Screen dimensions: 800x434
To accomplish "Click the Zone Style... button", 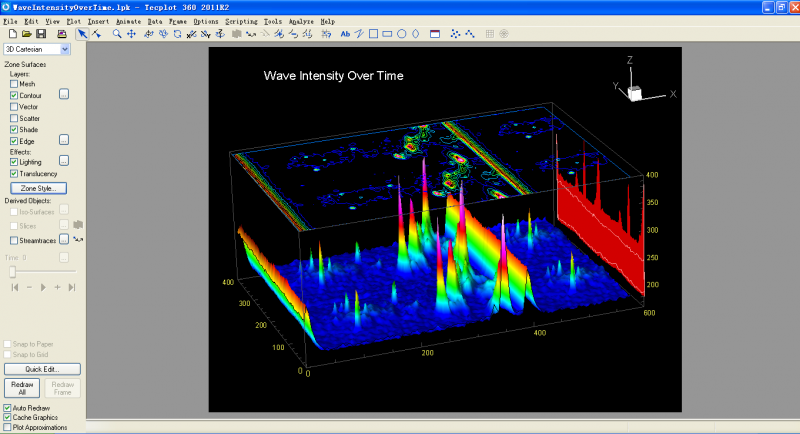I will coord(38,188).
